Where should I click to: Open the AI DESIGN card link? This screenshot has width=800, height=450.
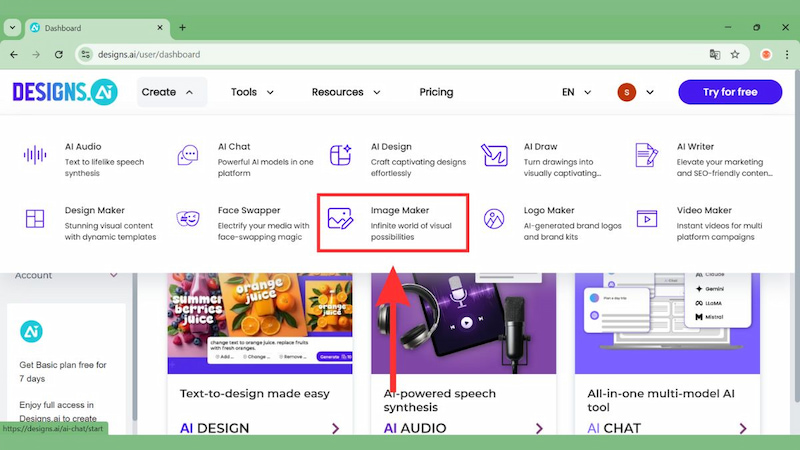pos(214,428)
